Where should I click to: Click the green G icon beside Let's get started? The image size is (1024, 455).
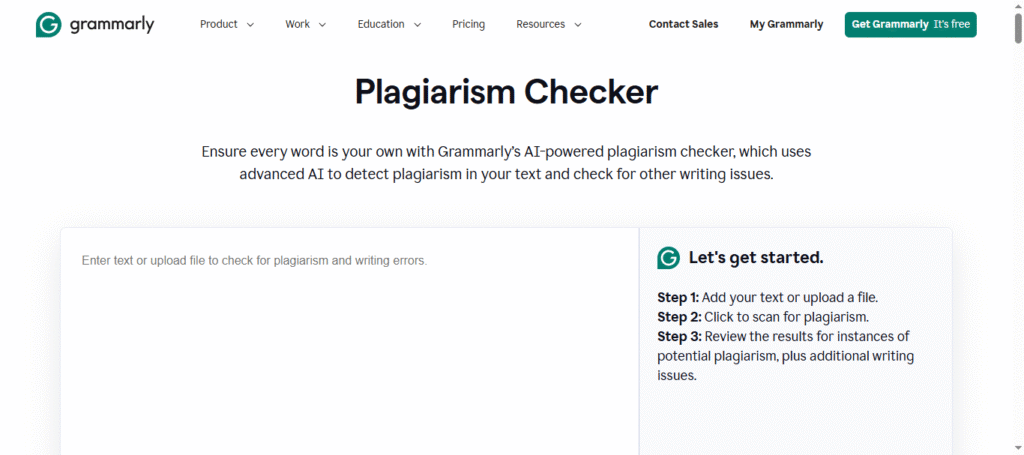668,258
